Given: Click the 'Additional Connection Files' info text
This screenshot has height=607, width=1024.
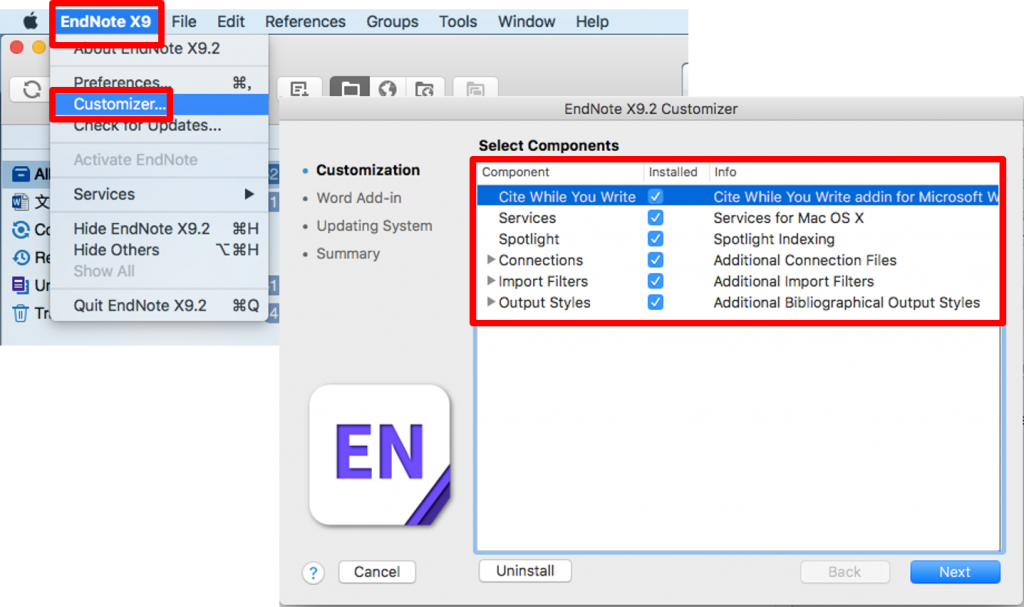Looking at the screenshot, I should coord(805,260).
